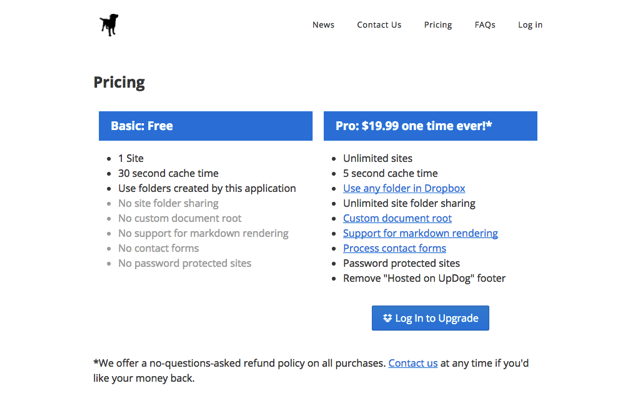Click Remove "Hosted on UpDog" footer item

click(x=424, y=278)
